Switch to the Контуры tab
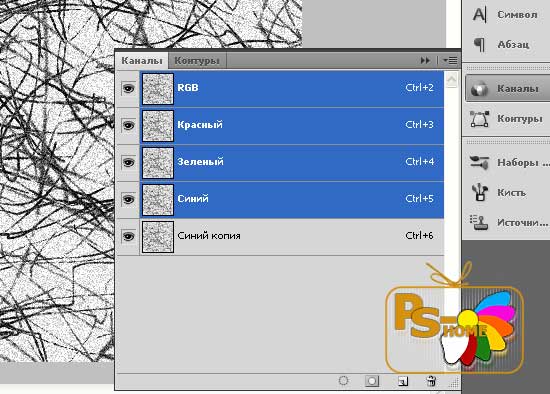Viewport: 550px width, 394px height. coord(197,60)
